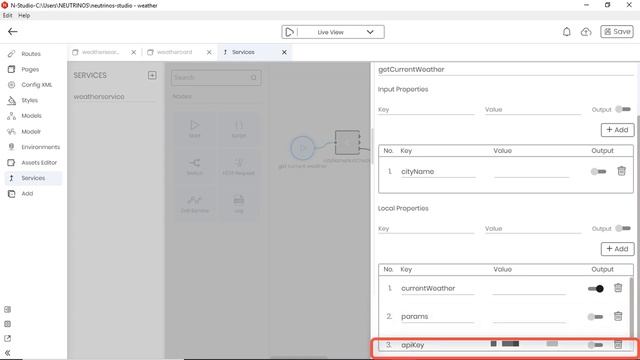Open Pages in the sidebar
640x360 pixels.
[30, 69]
